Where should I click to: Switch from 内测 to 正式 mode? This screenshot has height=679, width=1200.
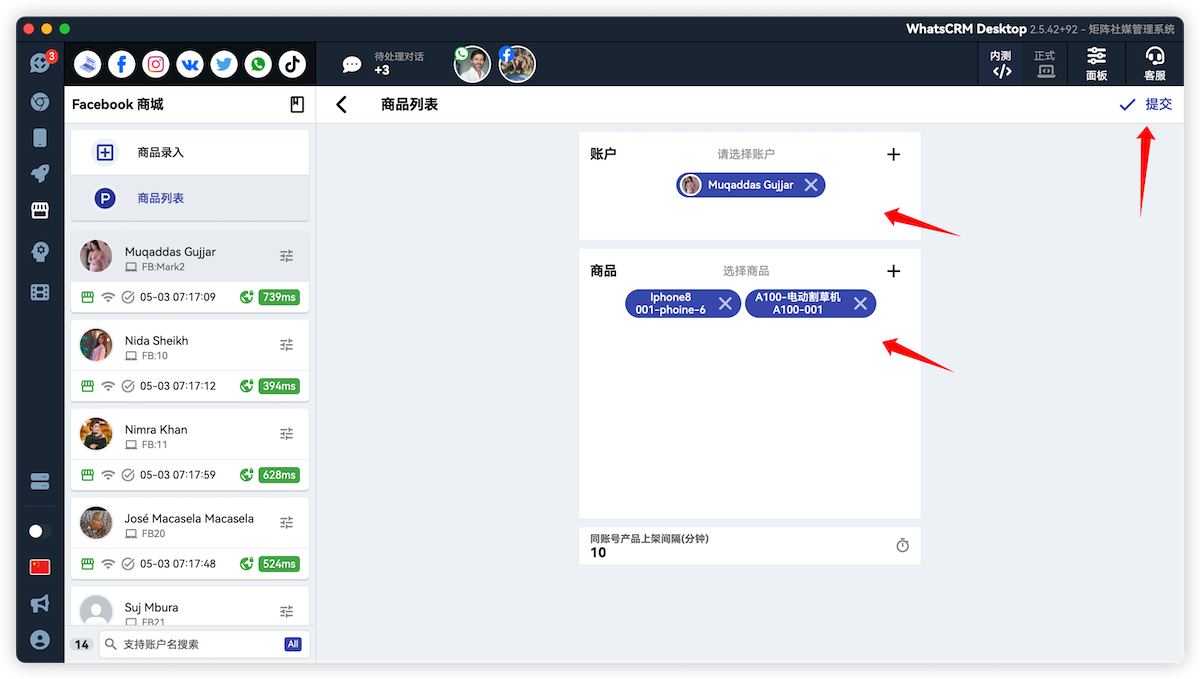[x=1043, y=62]
